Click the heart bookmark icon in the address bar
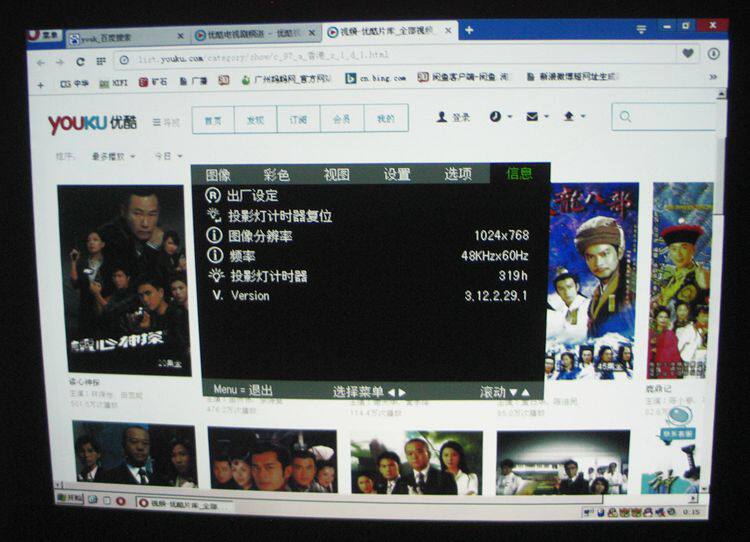The height and width of the screenshot is (542, 750). tap(688, 54)
